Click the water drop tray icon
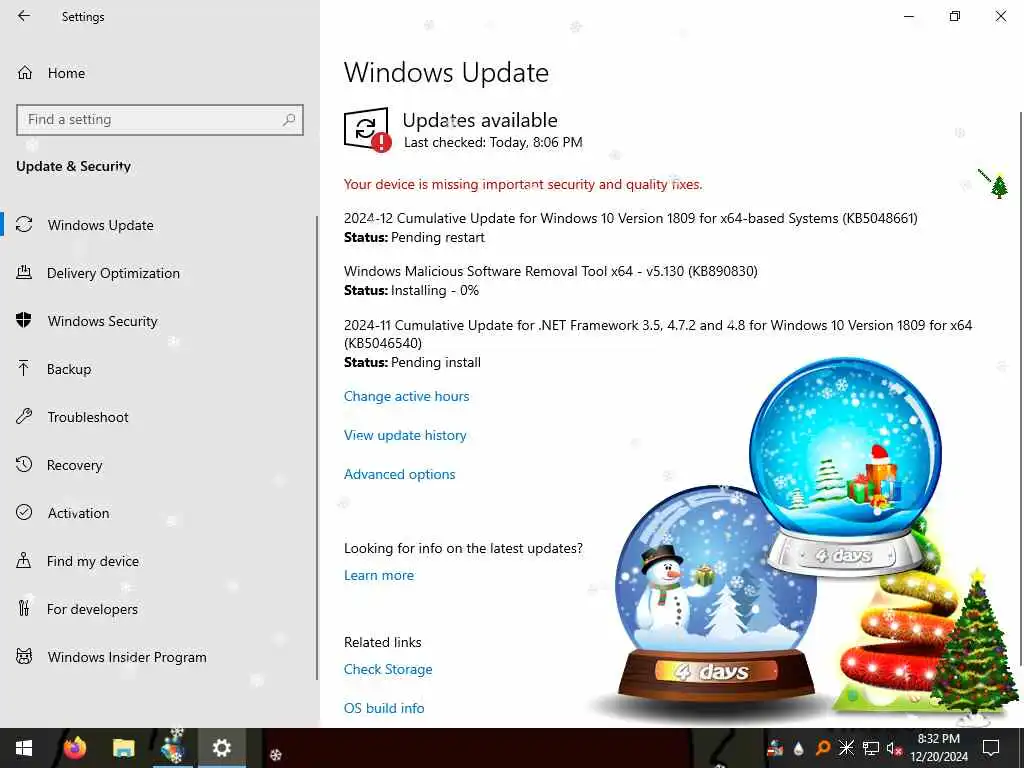The height and width of the screenshot is (768, 1024). tap(799, 748)
